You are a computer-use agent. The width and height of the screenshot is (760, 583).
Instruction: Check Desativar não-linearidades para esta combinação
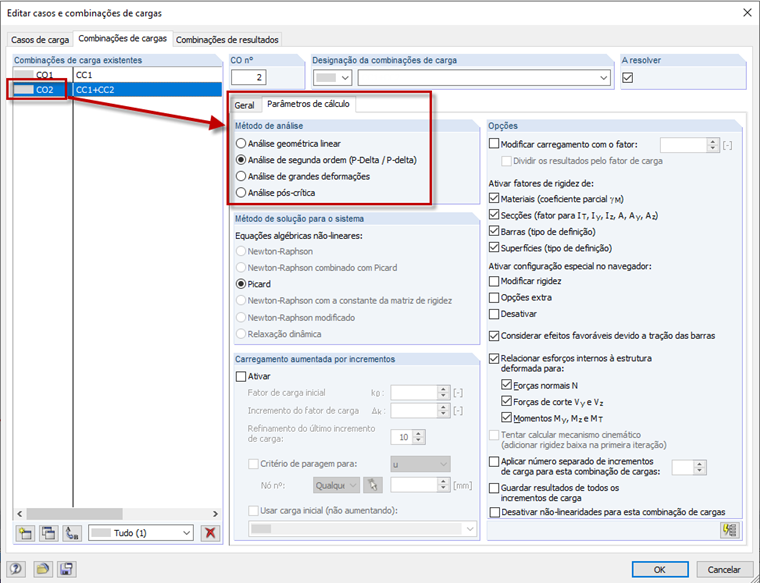494,512
